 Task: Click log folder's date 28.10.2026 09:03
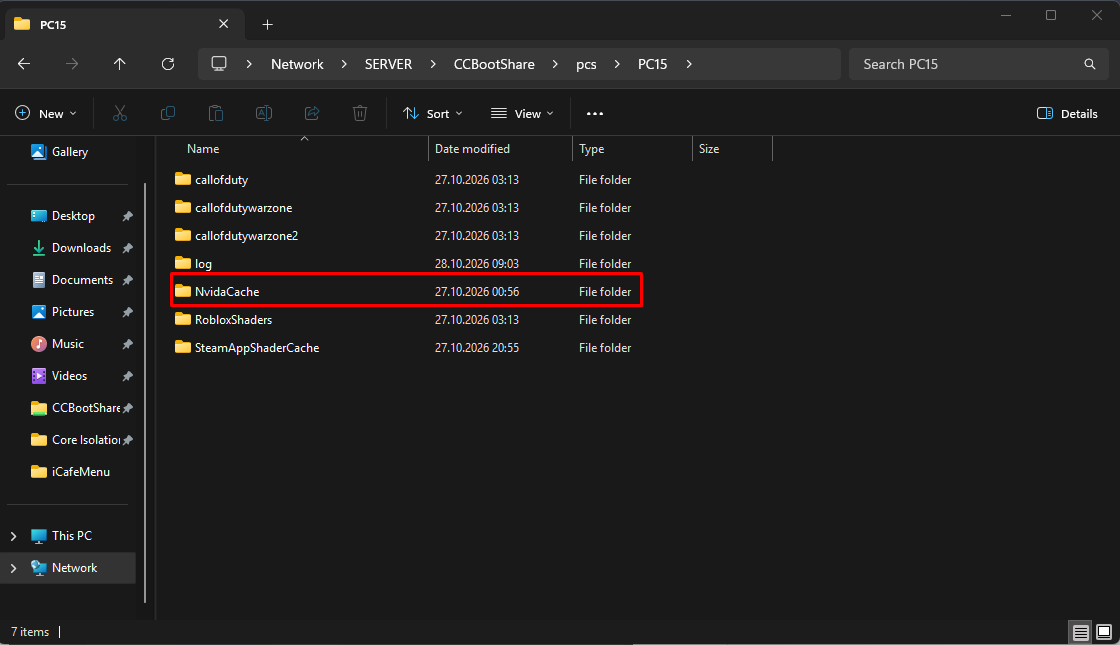pos(476,264)
